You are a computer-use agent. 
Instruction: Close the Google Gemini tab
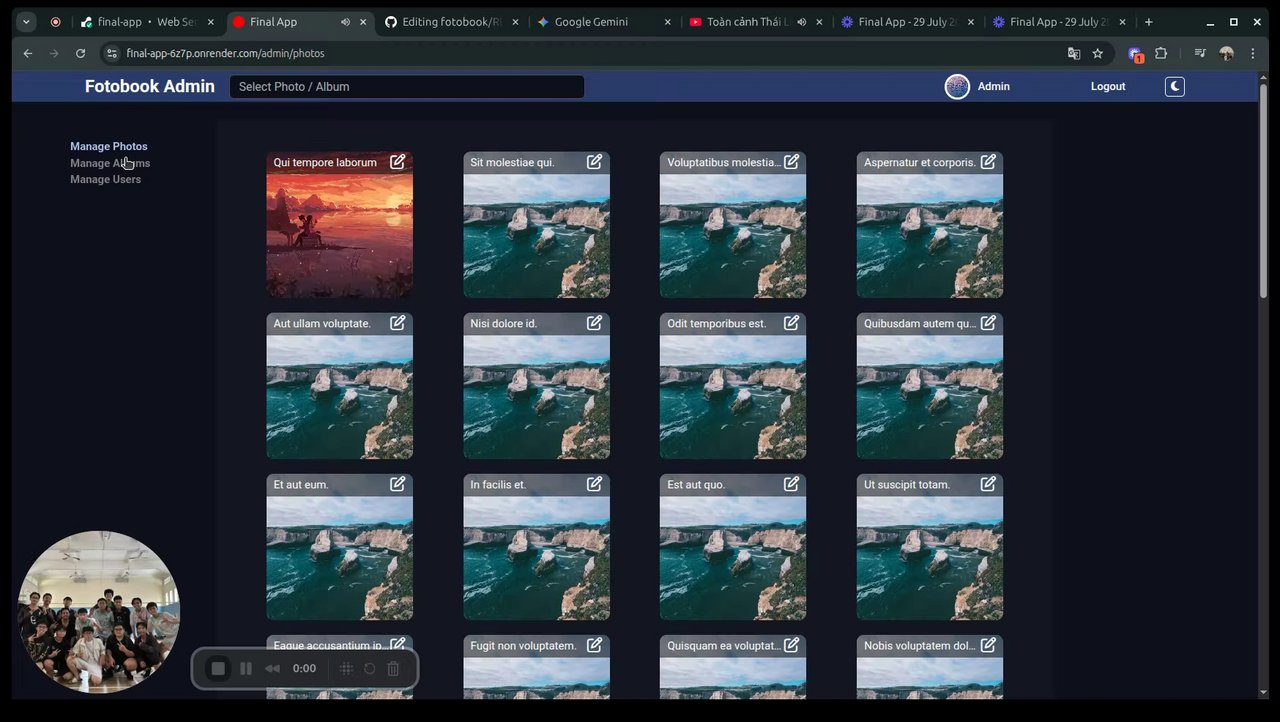pos(667,22)
